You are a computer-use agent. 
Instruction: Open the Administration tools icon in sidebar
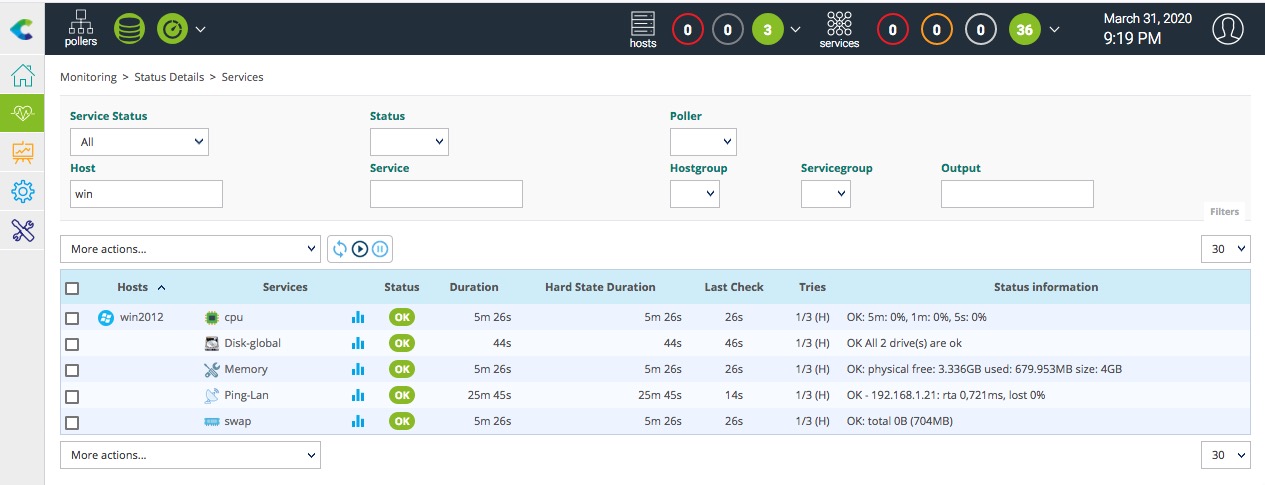(22, 230)
